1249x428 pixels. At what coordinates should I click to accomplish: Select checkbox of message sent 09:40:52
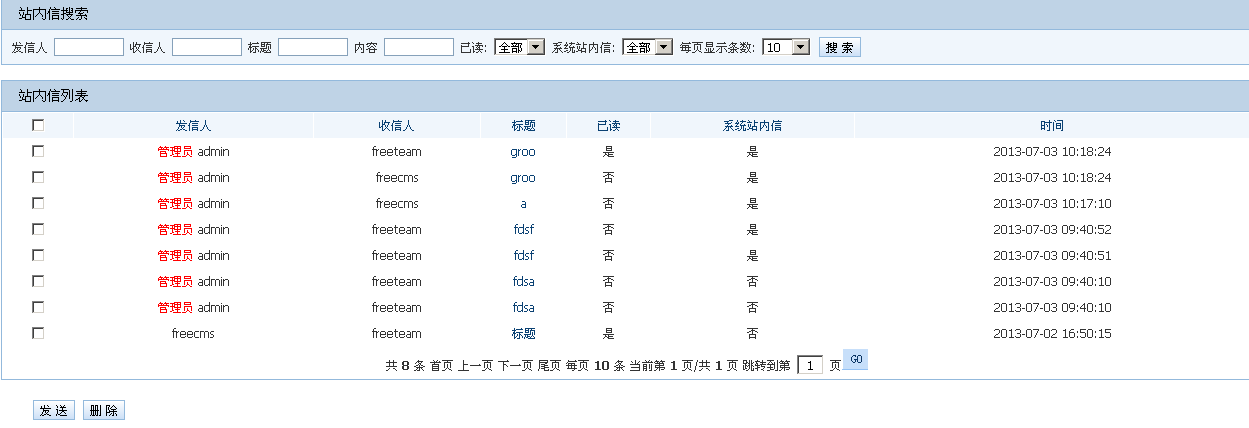click(38, 229)
